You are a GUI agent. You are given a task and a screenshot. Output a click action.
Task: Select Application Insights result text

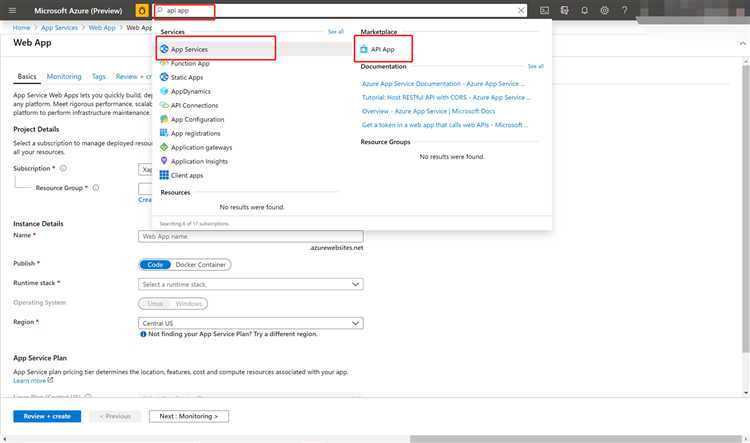[x=199, y=161]
